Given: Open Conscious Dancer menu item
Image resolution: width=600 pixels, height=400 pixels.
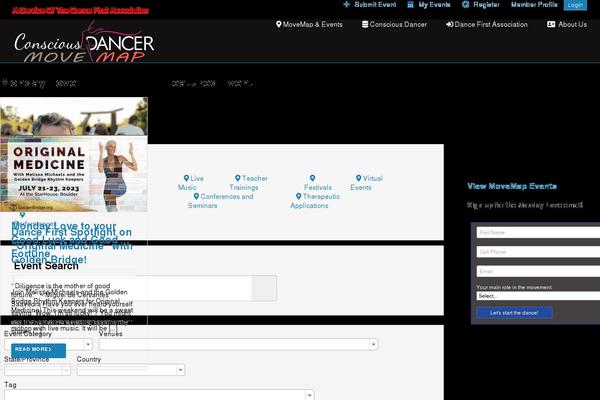Looking at the screenshot, I should 394,24.
